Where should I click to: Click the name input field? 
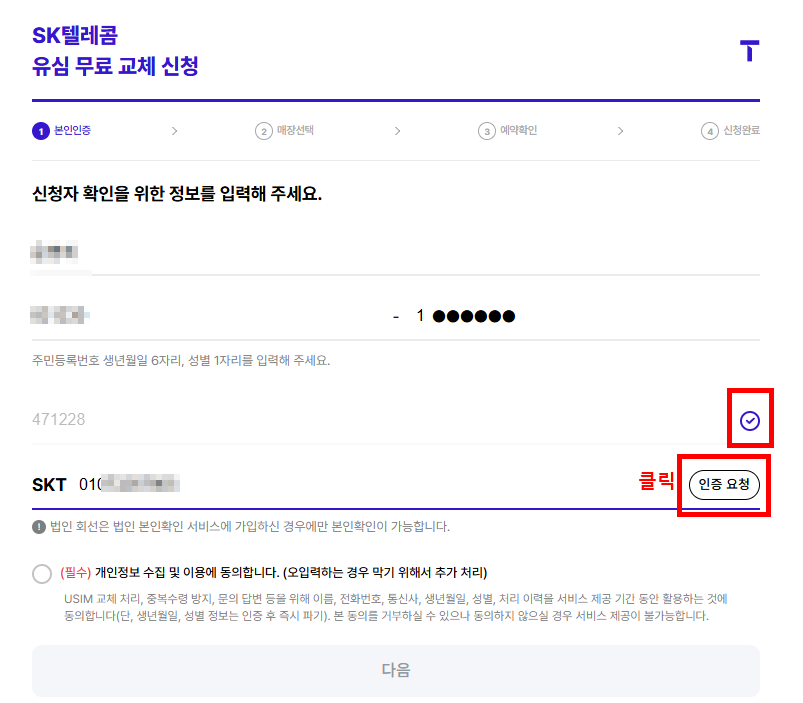[x=396, y=252]
